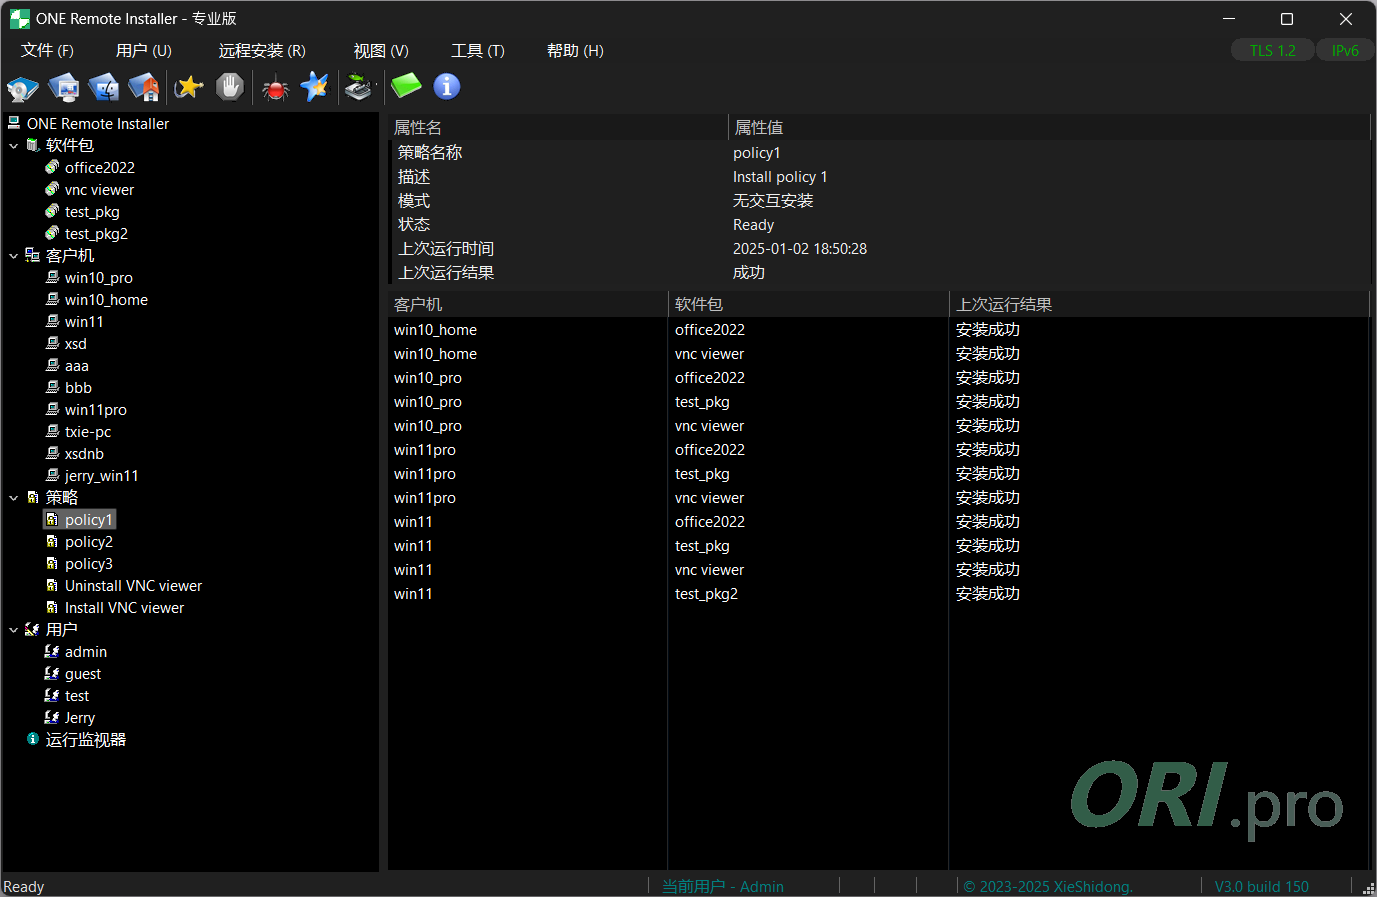Click the blue star toolbar icon
The width and height of the screenshot is (1377, 897).
pos(314,87)
